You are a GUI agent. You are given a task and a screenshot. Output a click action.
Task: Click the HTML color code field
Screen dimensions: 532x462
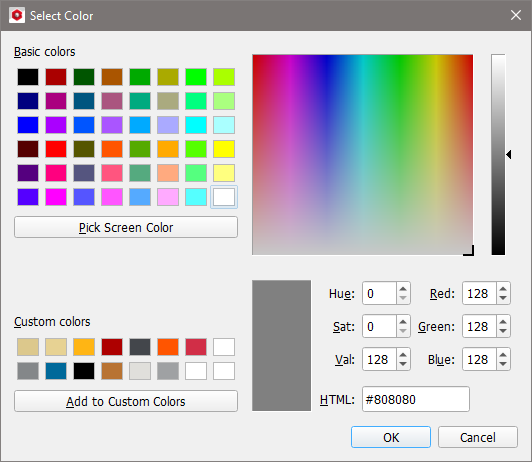416,399
